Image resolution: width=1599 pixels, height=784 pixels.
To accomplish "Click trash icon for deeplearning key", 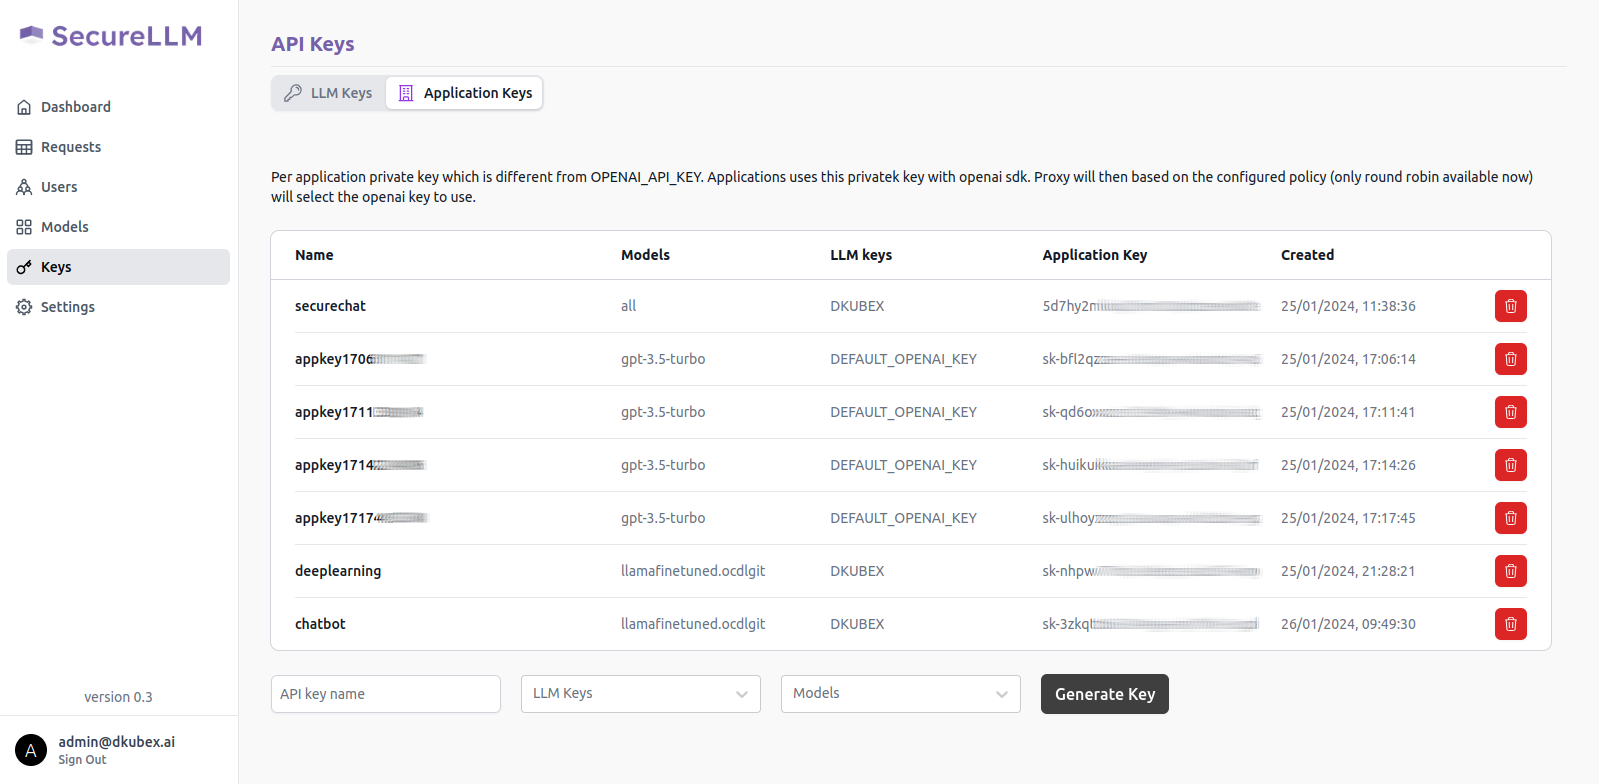I will coord(1510,571).
